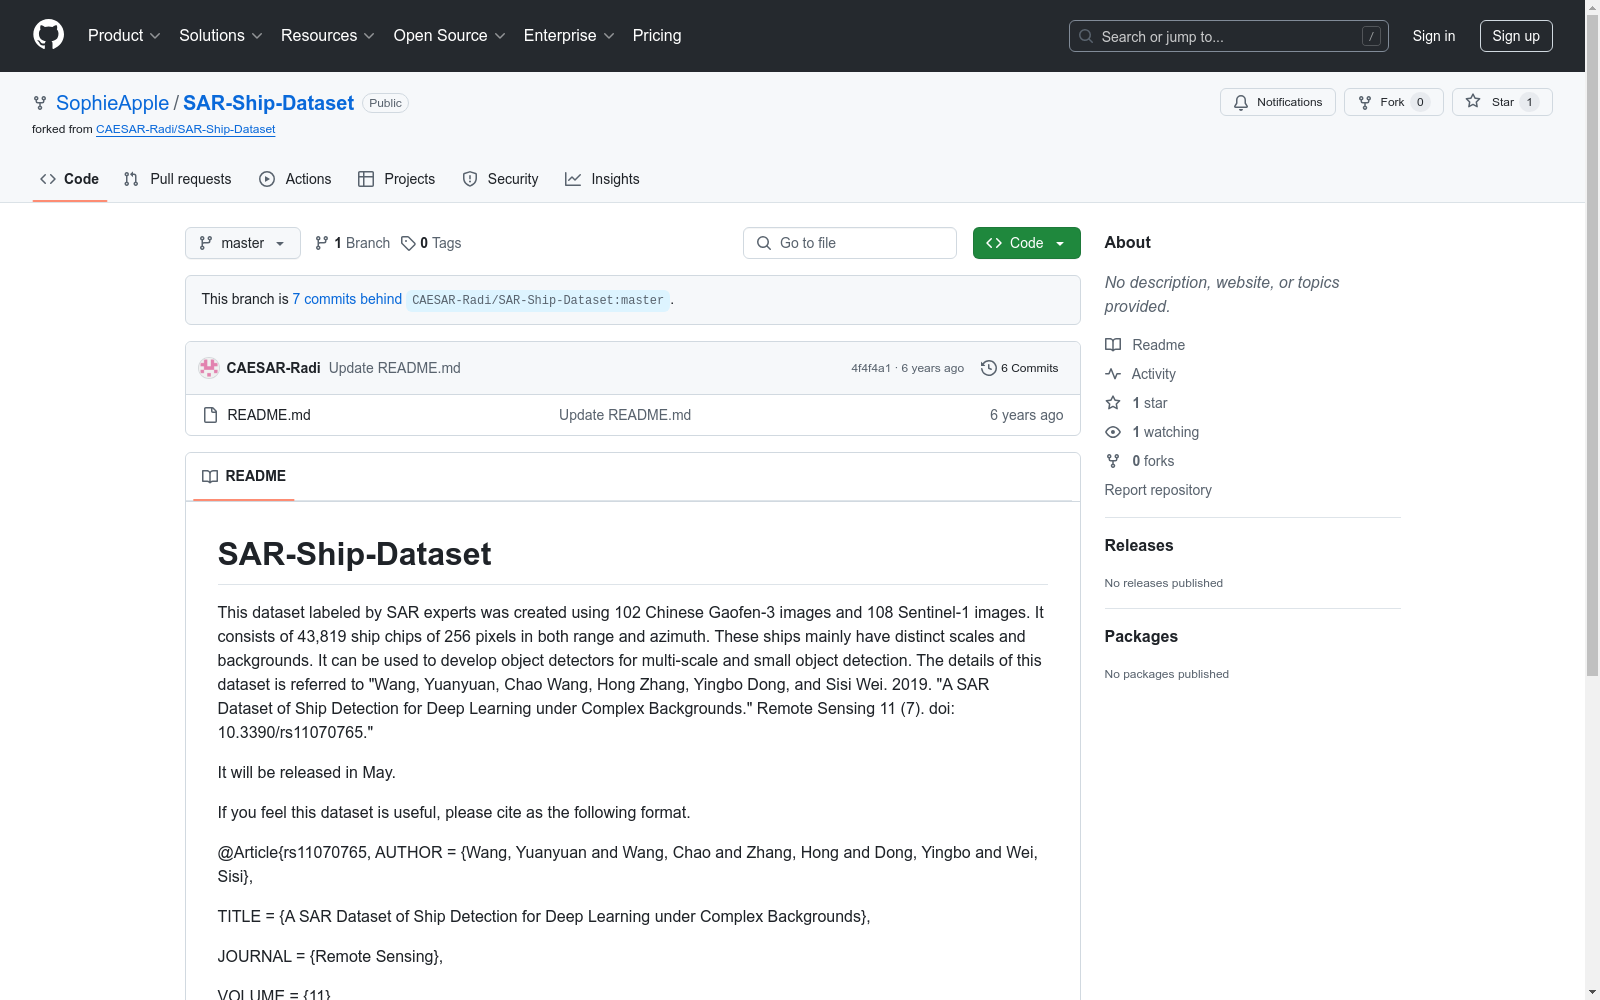
Task: Open the '0 Tags' link
Action: (x=431, y=243)
